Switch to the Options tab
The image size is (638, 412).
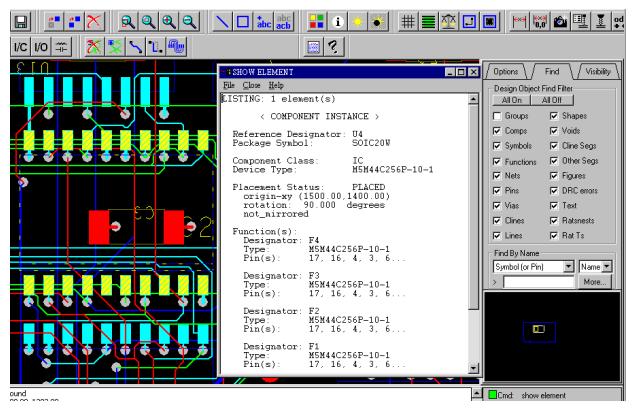pyautogui.click(x=506, y=72)
